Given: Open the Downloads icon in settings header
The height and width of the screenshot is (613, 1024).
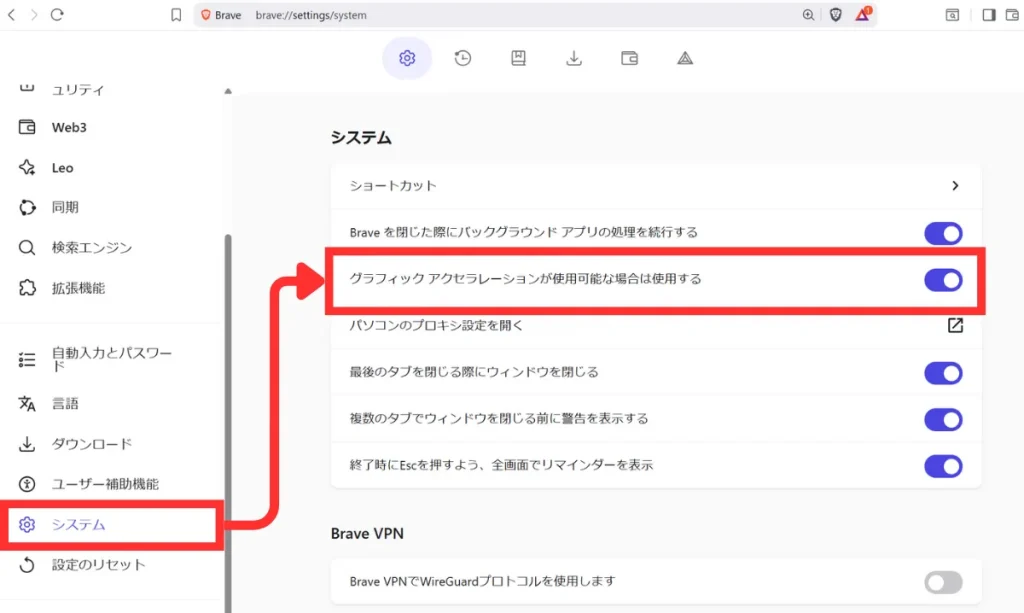Looking at the screenshot, I should 573,58.
